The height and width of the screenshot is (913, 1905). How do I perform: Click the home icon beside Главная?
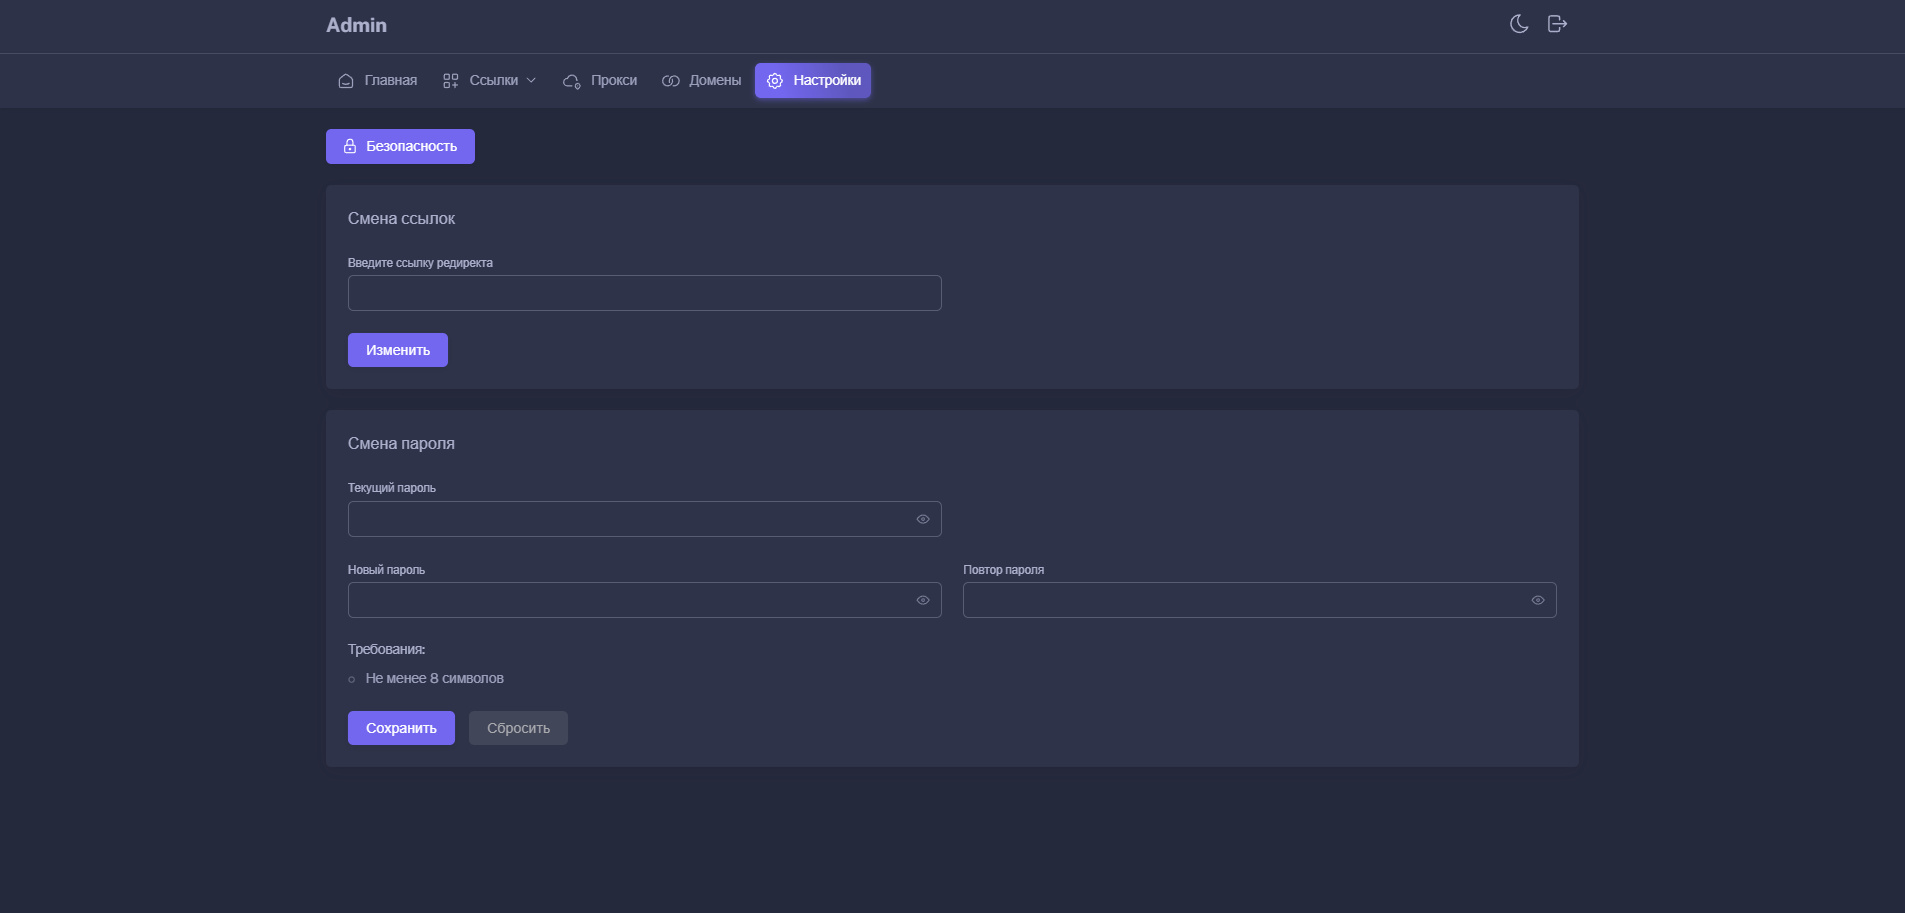[x=346, y=81]
